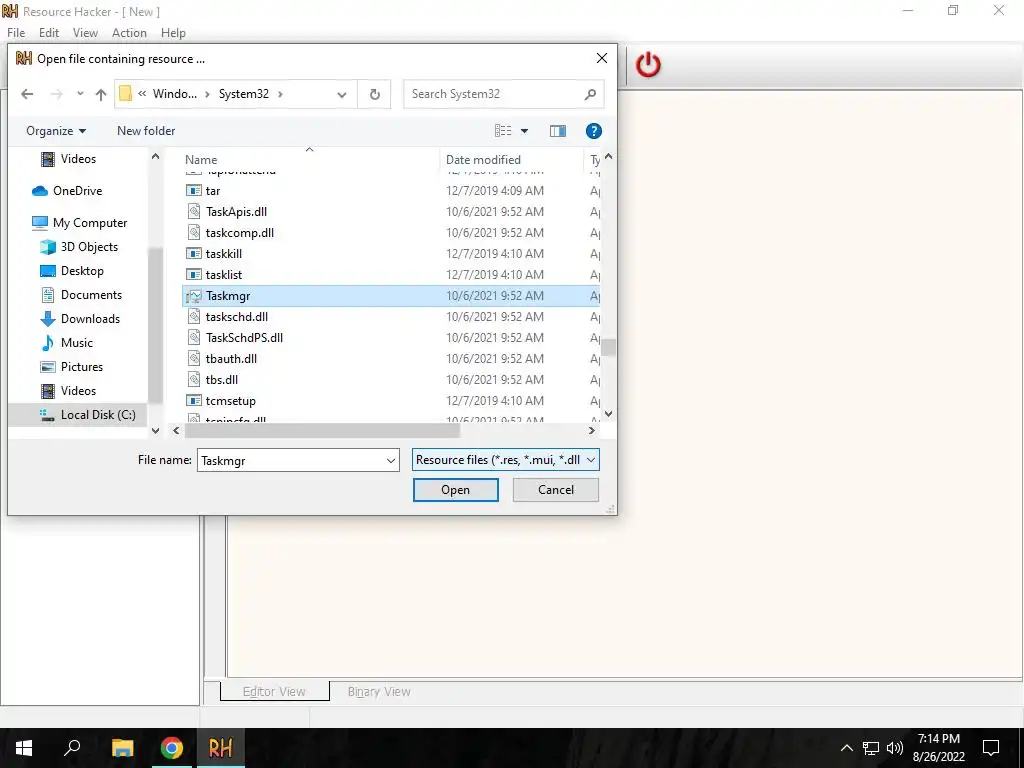Screen dimensions: 1024x768
Task: Click Cancel button in dialog
Action: (556, 490)
